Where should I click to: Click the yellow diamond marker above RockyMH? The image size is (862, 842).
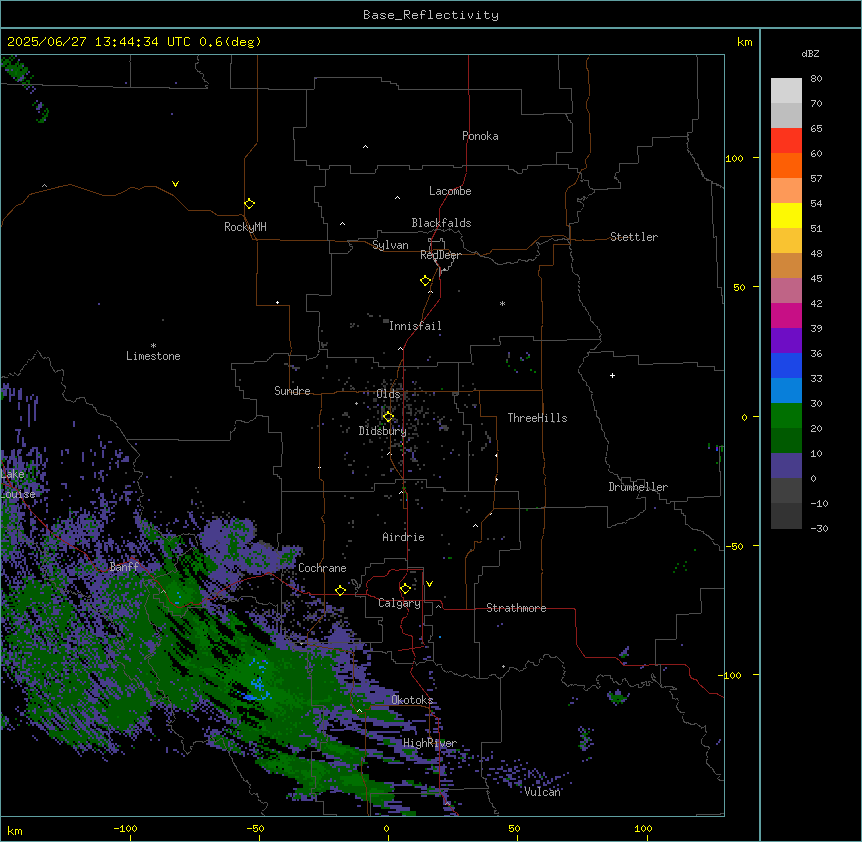coord(249,204)
